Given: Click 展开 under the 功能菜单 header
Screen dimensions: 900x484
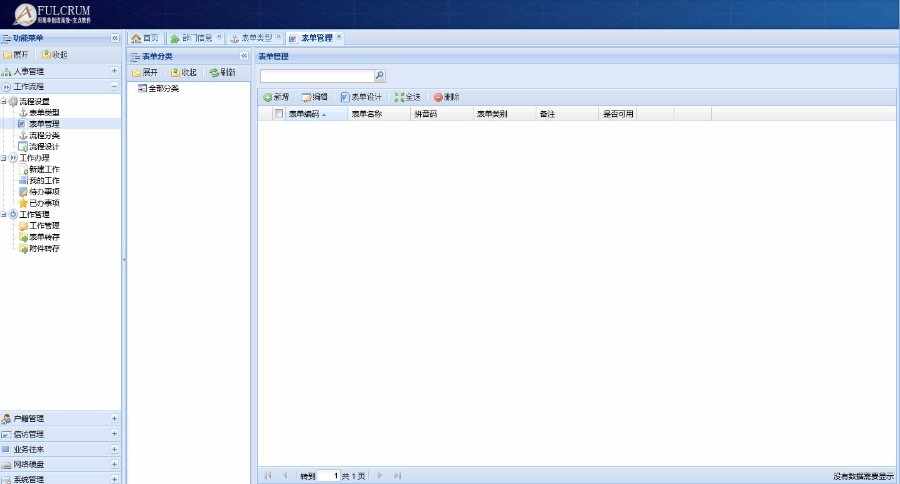Looking at the screenshot, I should [x=15, y=55].
